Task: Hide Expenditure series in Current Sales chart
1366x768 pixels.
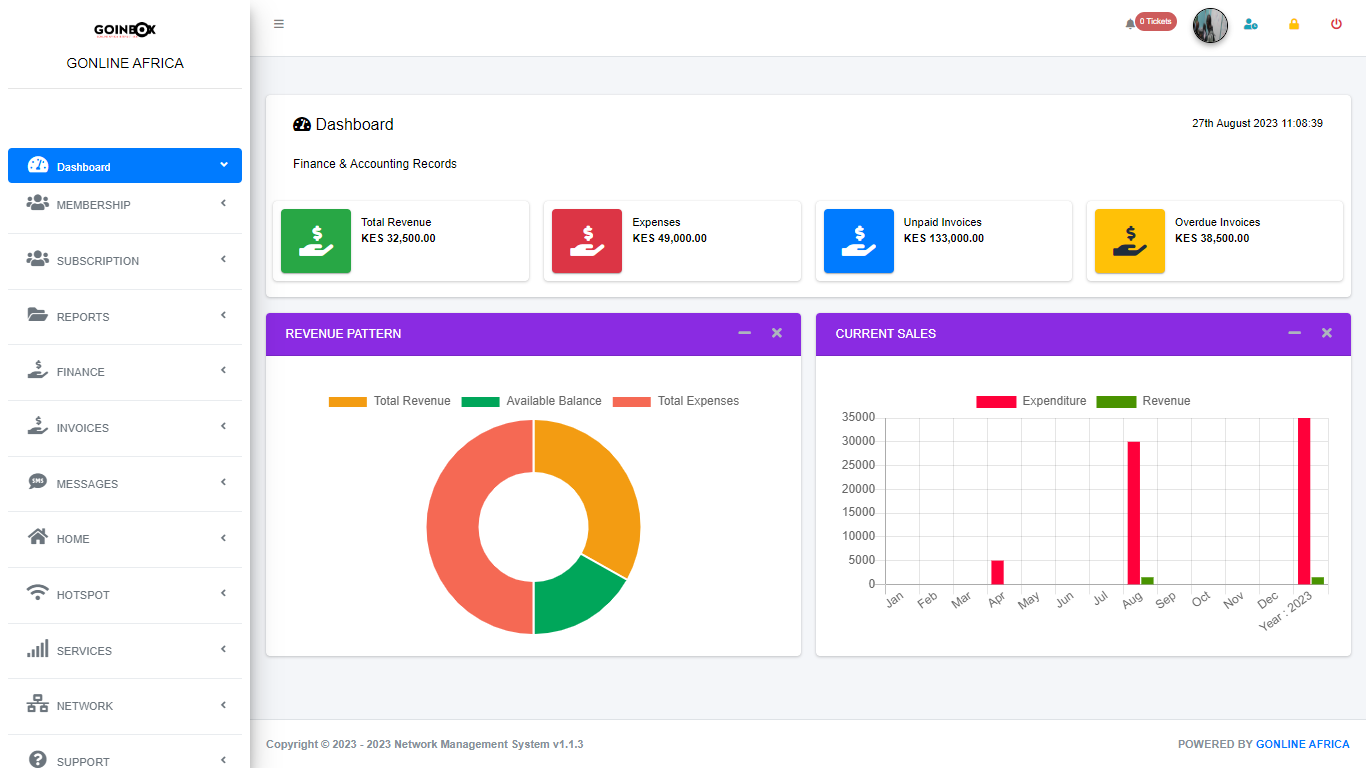Action: (x=1032, y=401)
